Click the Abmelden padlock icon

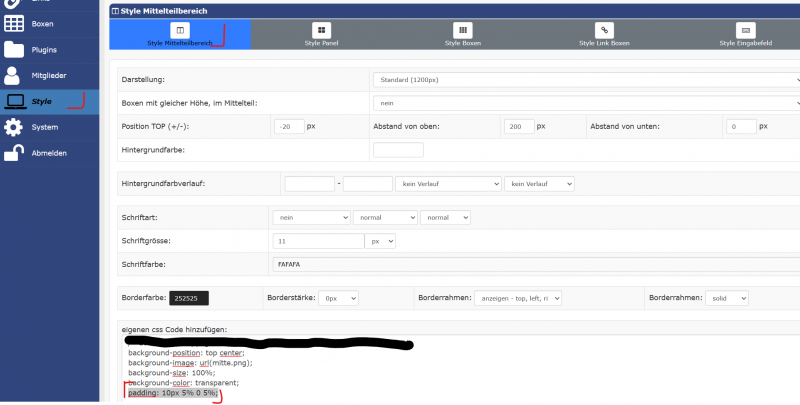pyautogui.click(x=14, y=153)
